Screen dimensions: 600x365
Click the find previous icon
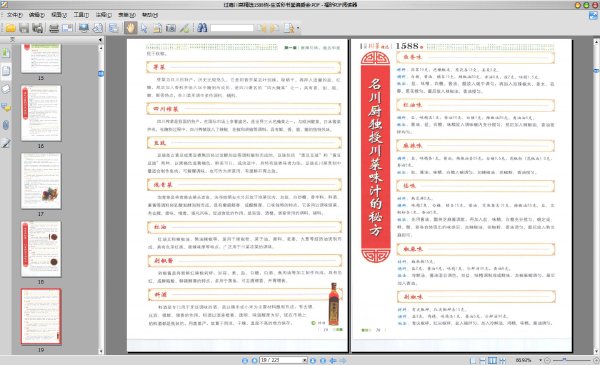click(x=262, y=28)
